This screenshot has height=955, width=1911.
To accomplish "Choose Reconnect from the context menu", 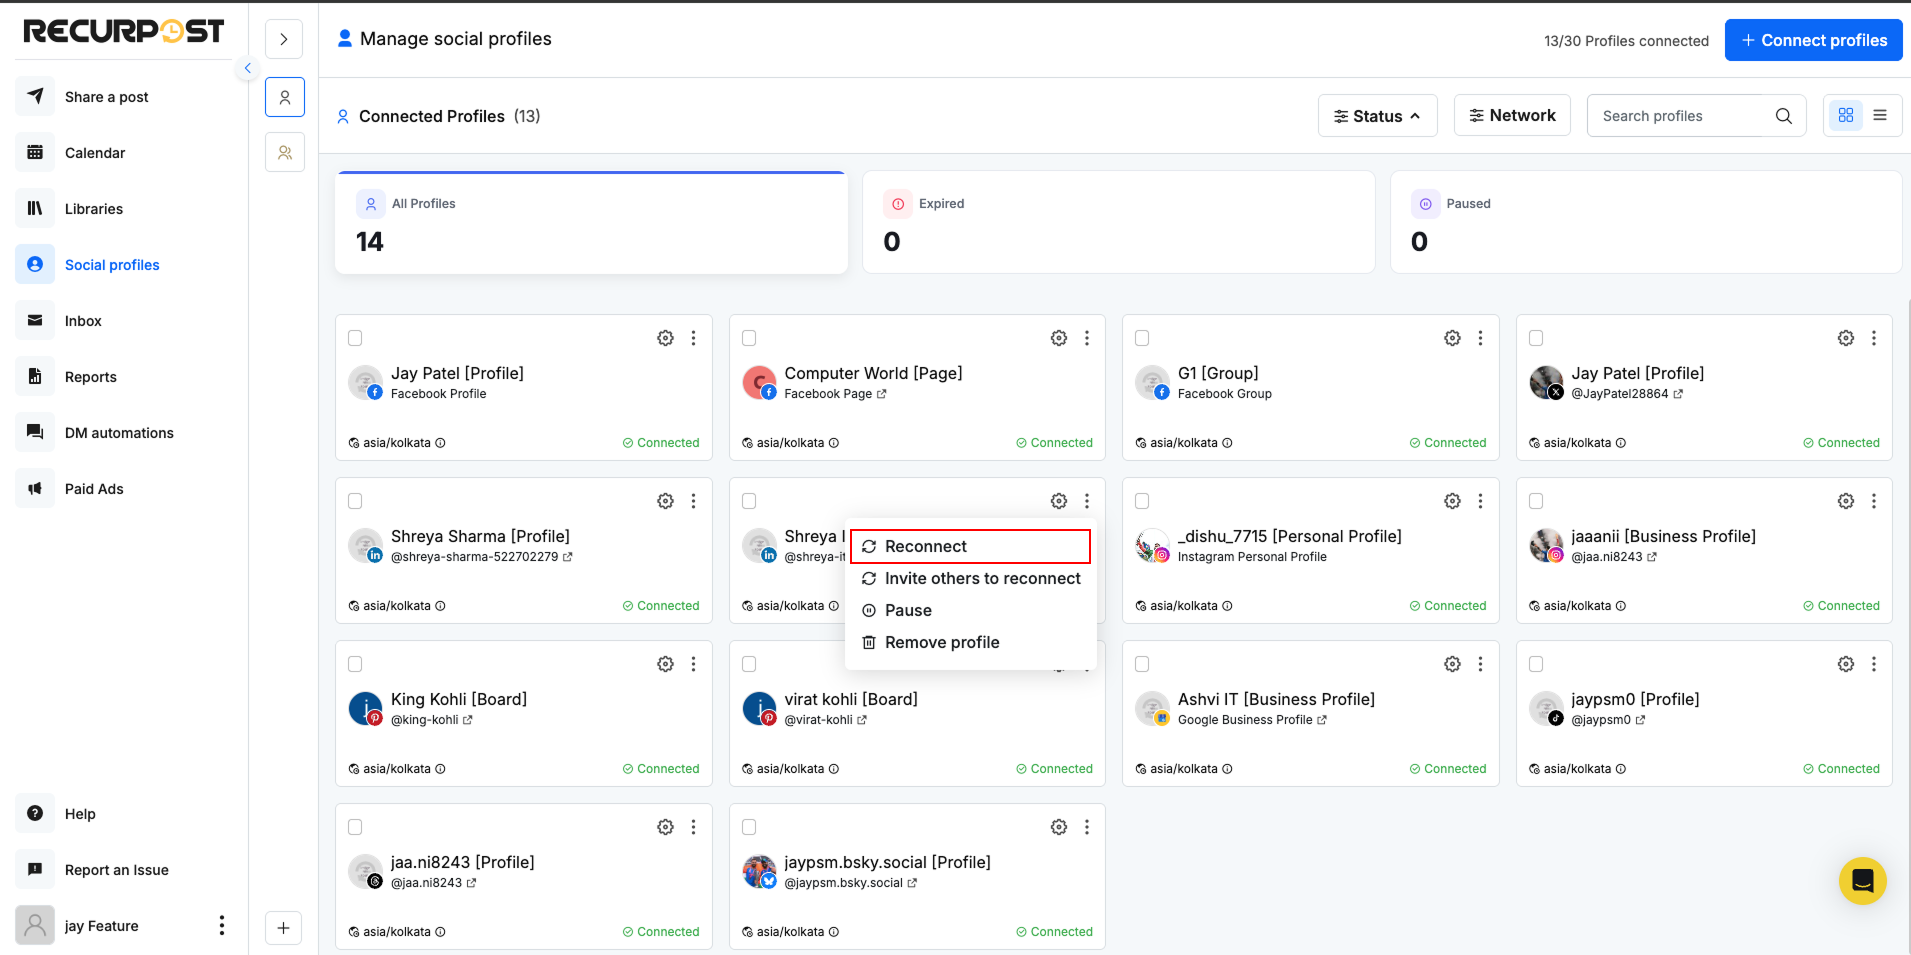I will pyautogui.click(x=970, y=546).
